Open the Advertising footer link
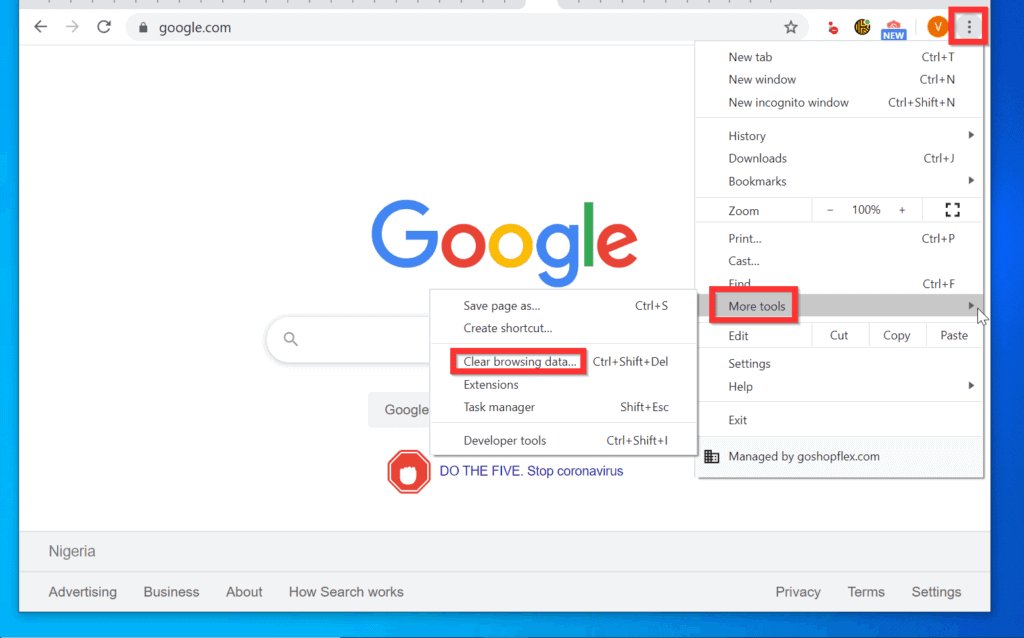Image resolution: width=1024 pixels, height=638 pixels. coord(82,592)
